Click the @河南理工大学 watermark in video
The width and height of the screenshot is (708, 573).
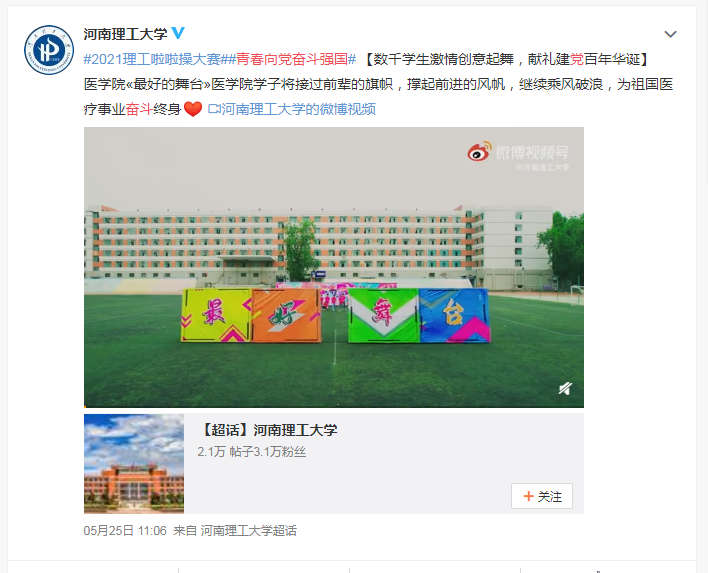point(542,168)
